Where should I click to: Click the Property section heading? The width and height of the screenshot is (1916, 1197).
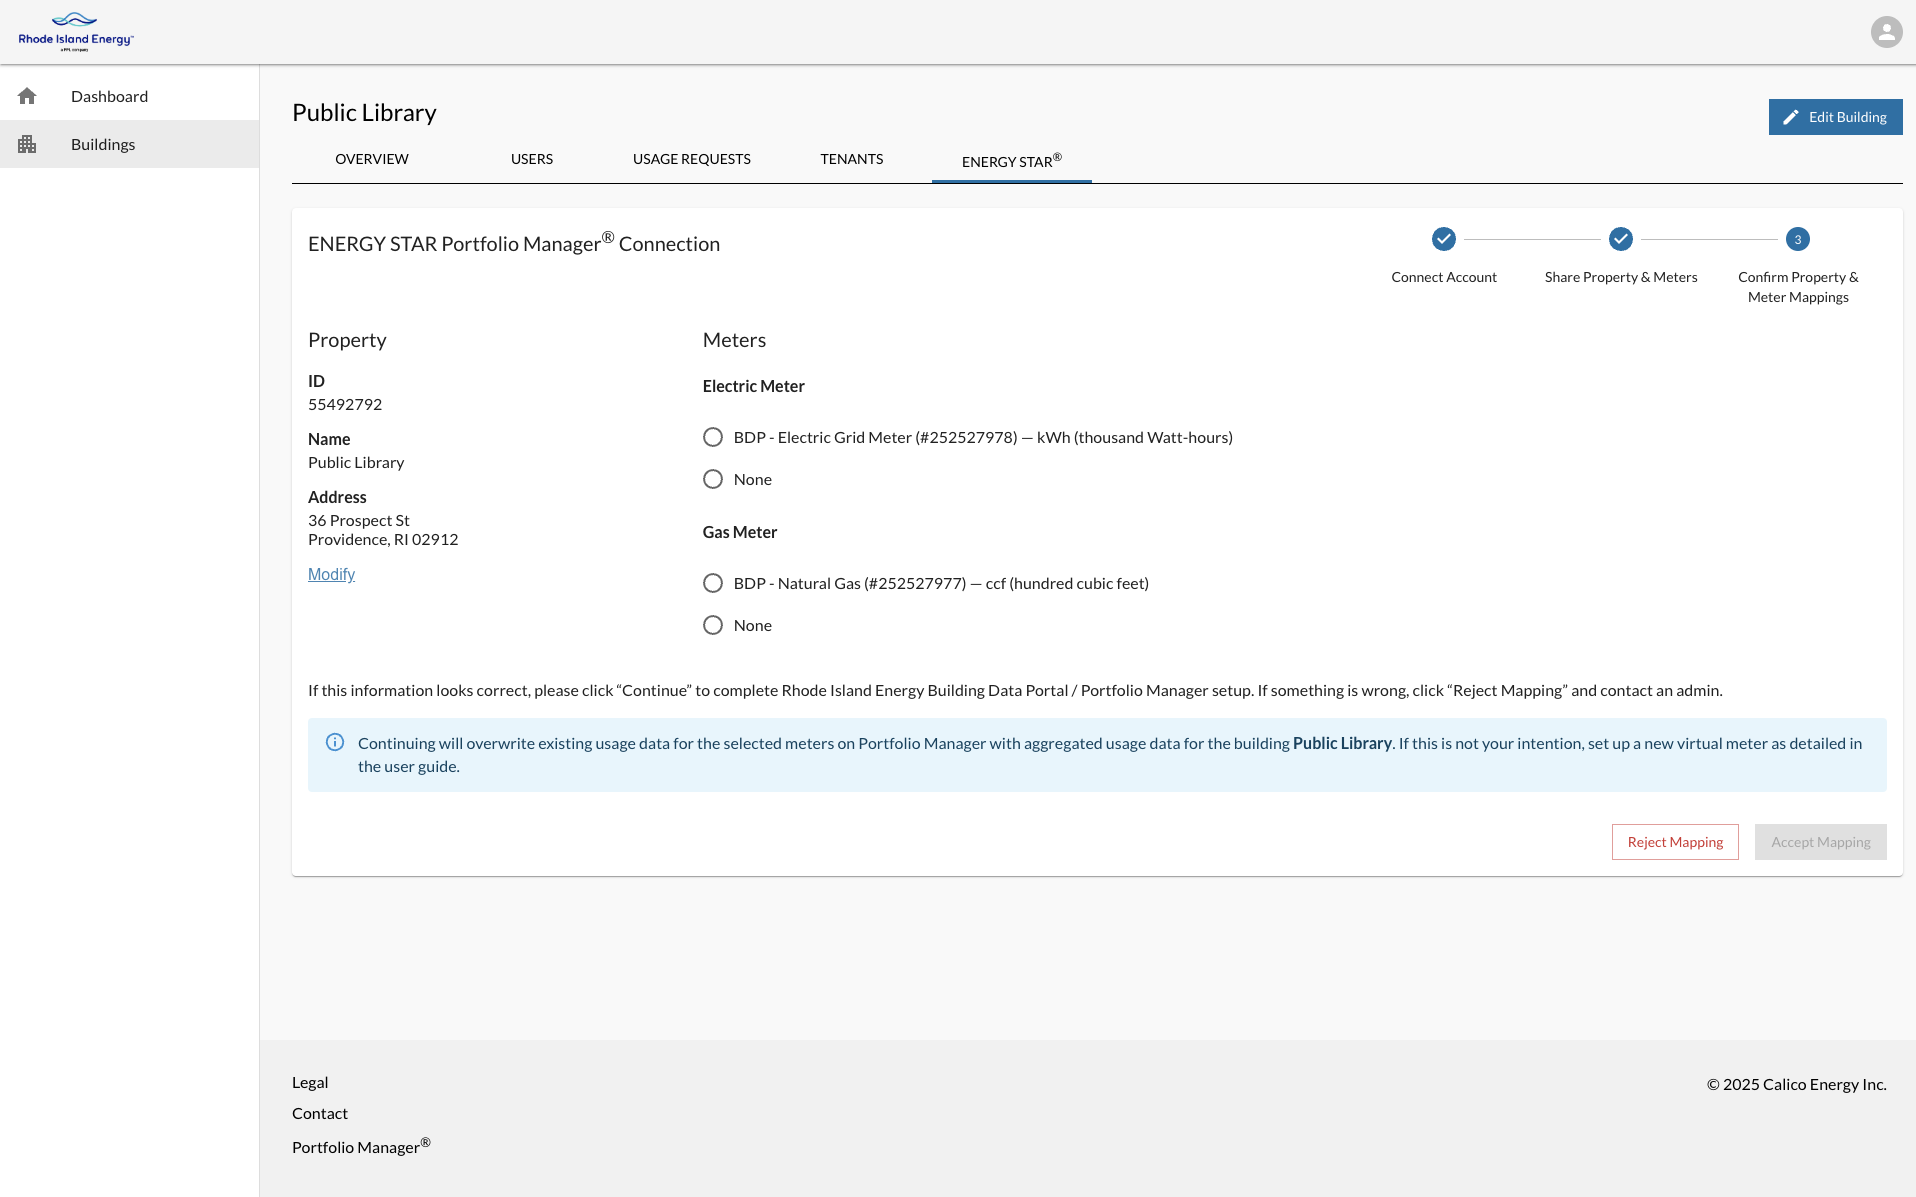pos(347,340)
